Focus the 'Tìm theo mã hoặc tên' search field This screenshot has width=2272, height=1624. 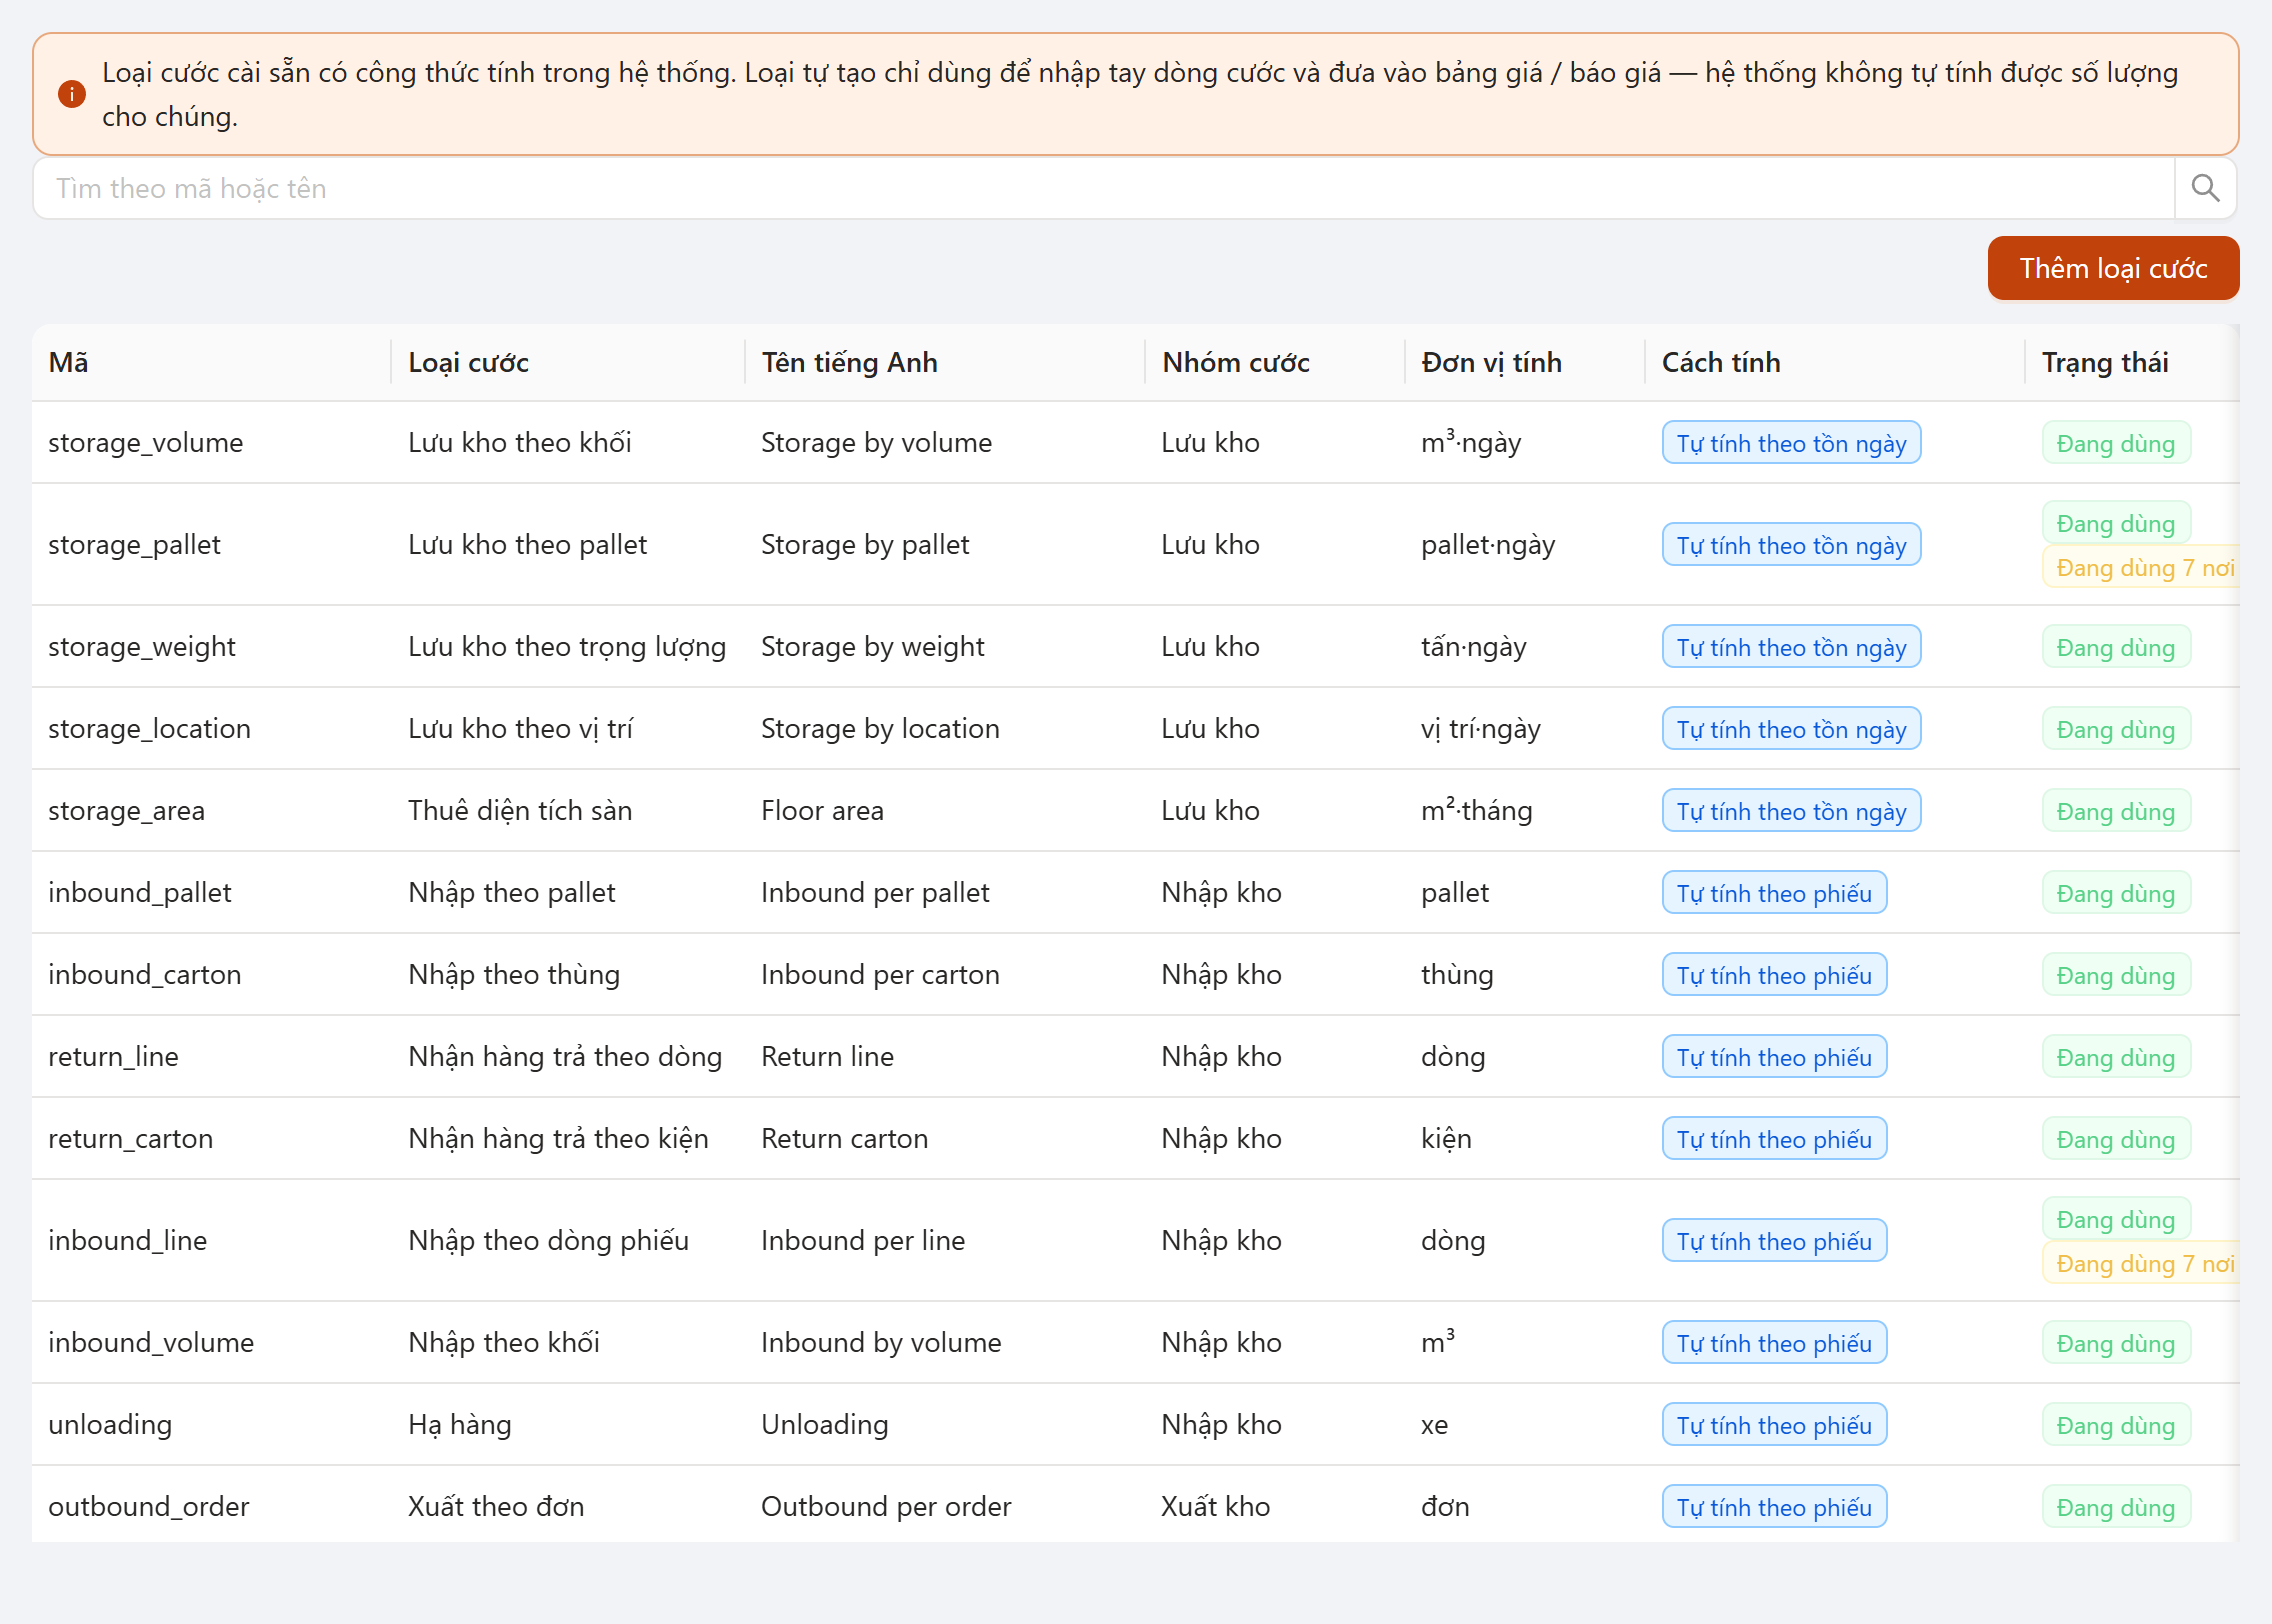coord(1104,188)
